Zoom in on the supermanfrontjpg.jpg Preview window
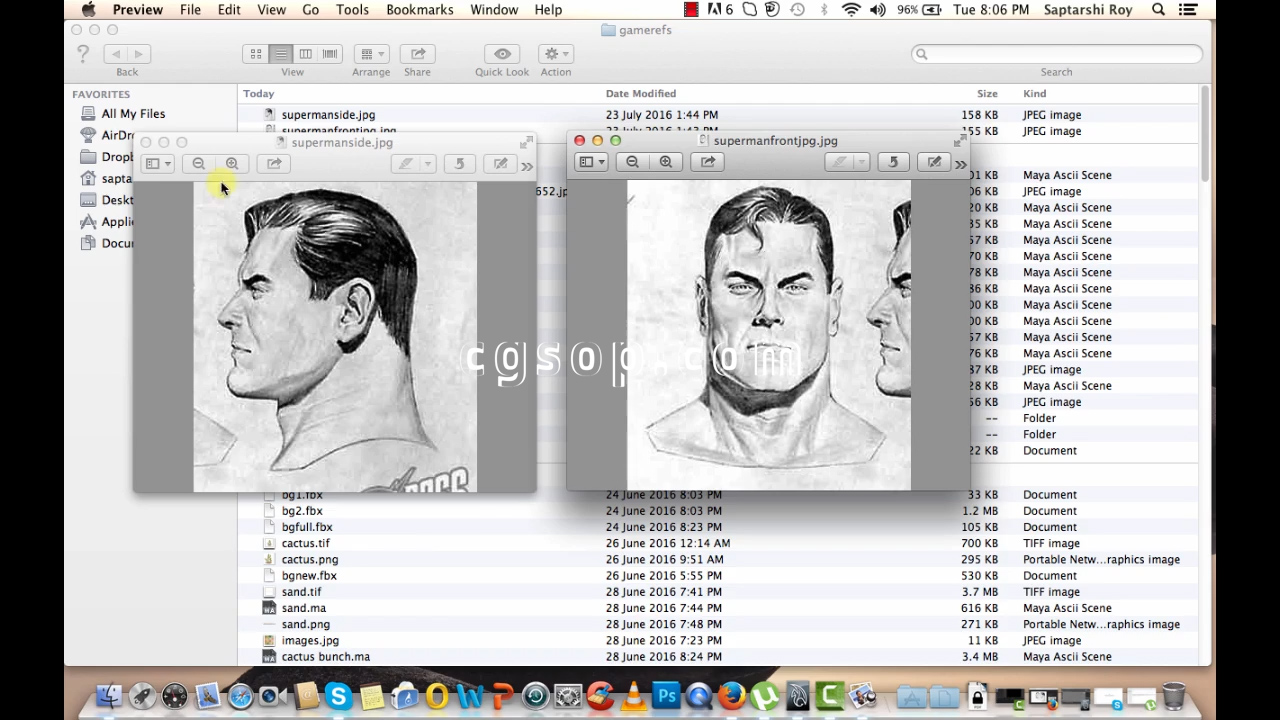 666,162
